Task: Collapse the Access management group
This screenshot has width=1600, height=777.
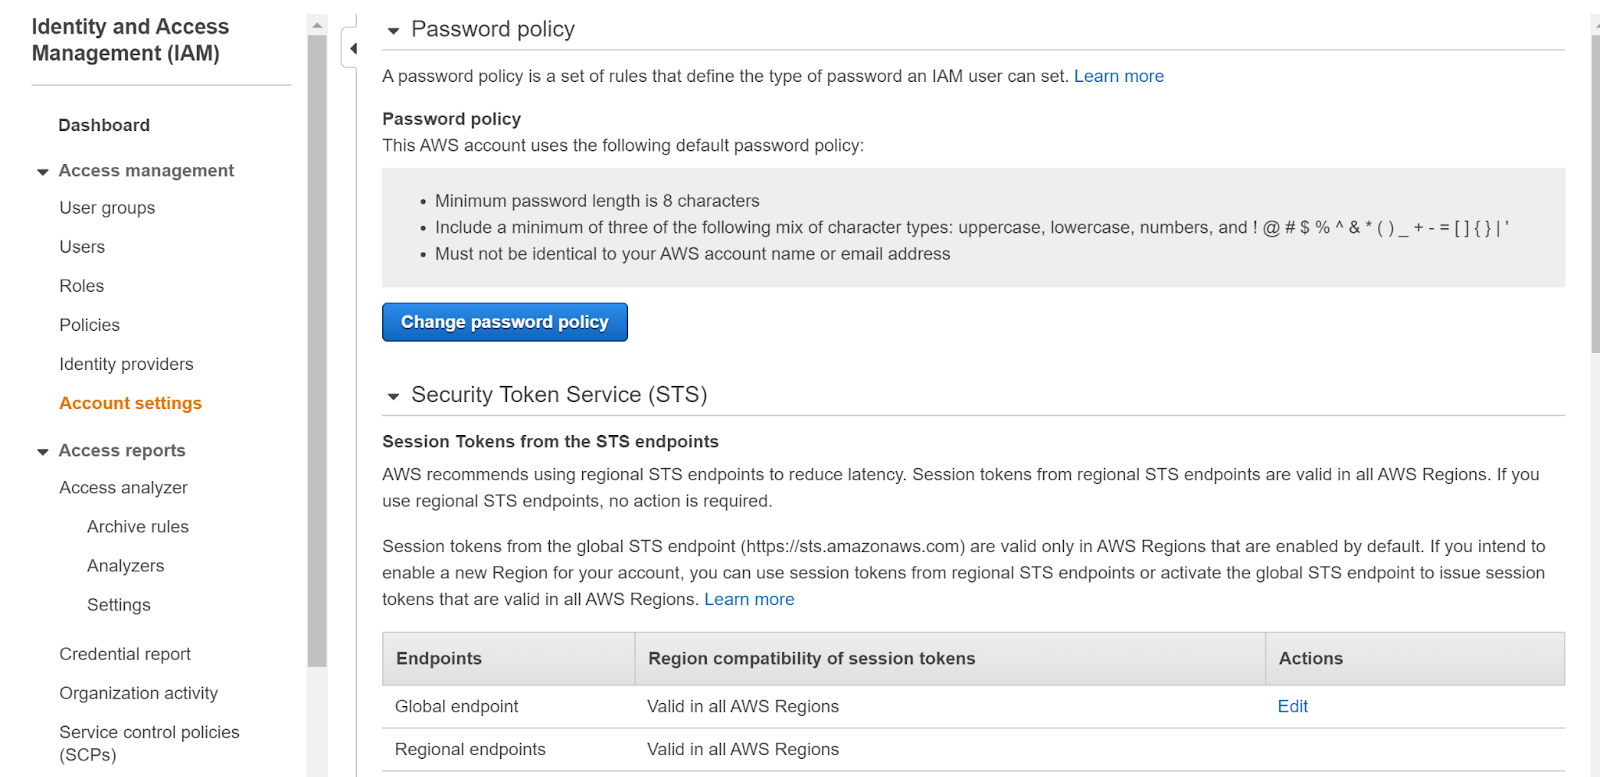Action: click(43, 172)
